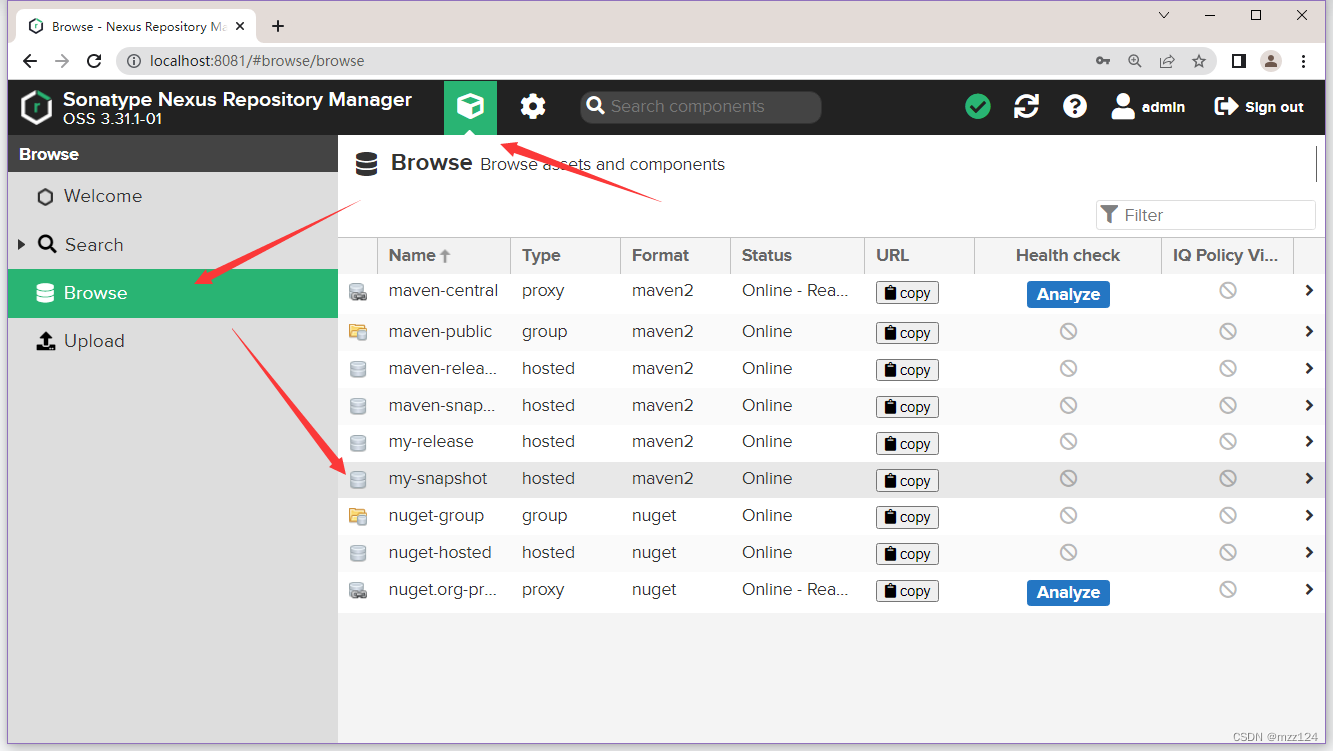Sort by the Format column header

675,255
